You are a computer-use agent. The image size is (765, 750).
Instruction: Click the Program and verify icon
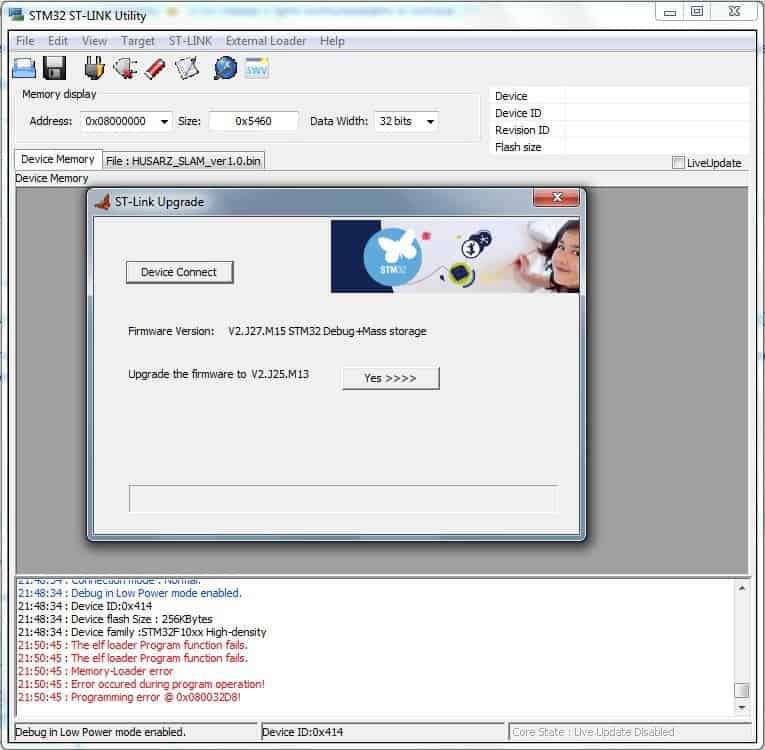pos(187,68)
